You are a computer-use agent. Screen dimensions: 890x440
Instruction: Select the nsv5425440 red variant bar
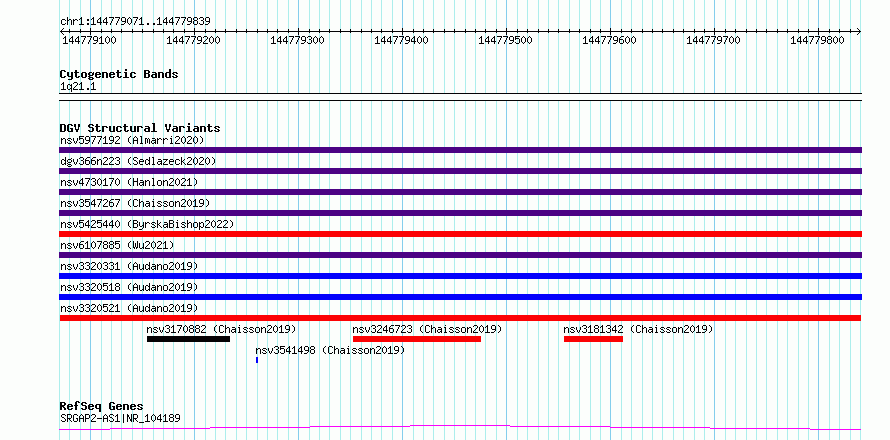460,234
